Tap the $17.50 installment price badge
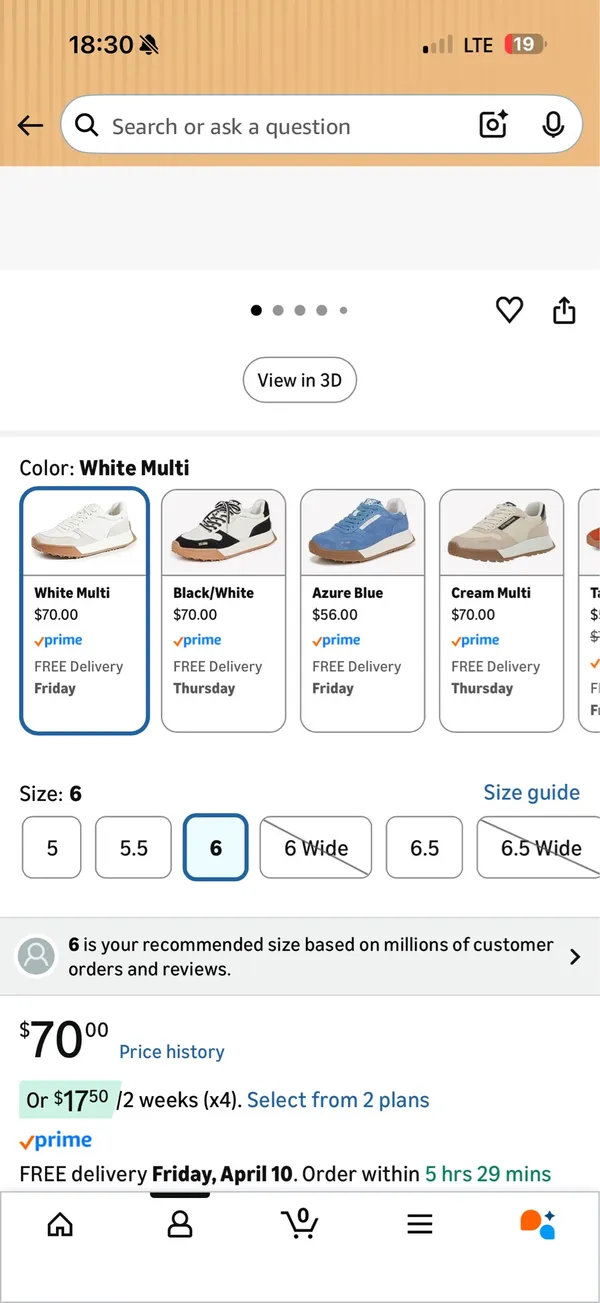 click(70, 1100)
